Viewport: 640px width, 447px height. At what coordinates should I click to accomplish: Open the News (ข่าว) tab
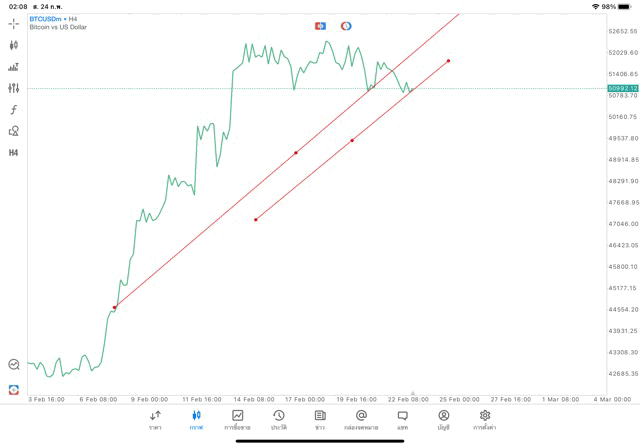pyautogui.click(x=320, y=420)
